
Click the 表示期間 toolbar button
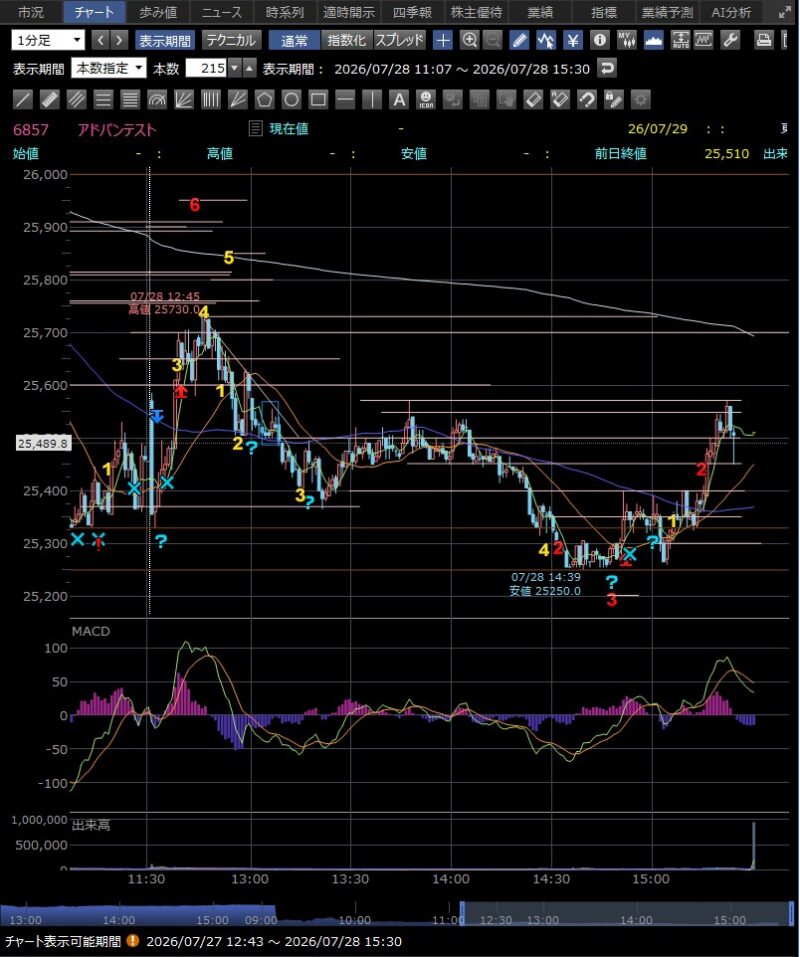pyautogui.click(x=165, y=41)
